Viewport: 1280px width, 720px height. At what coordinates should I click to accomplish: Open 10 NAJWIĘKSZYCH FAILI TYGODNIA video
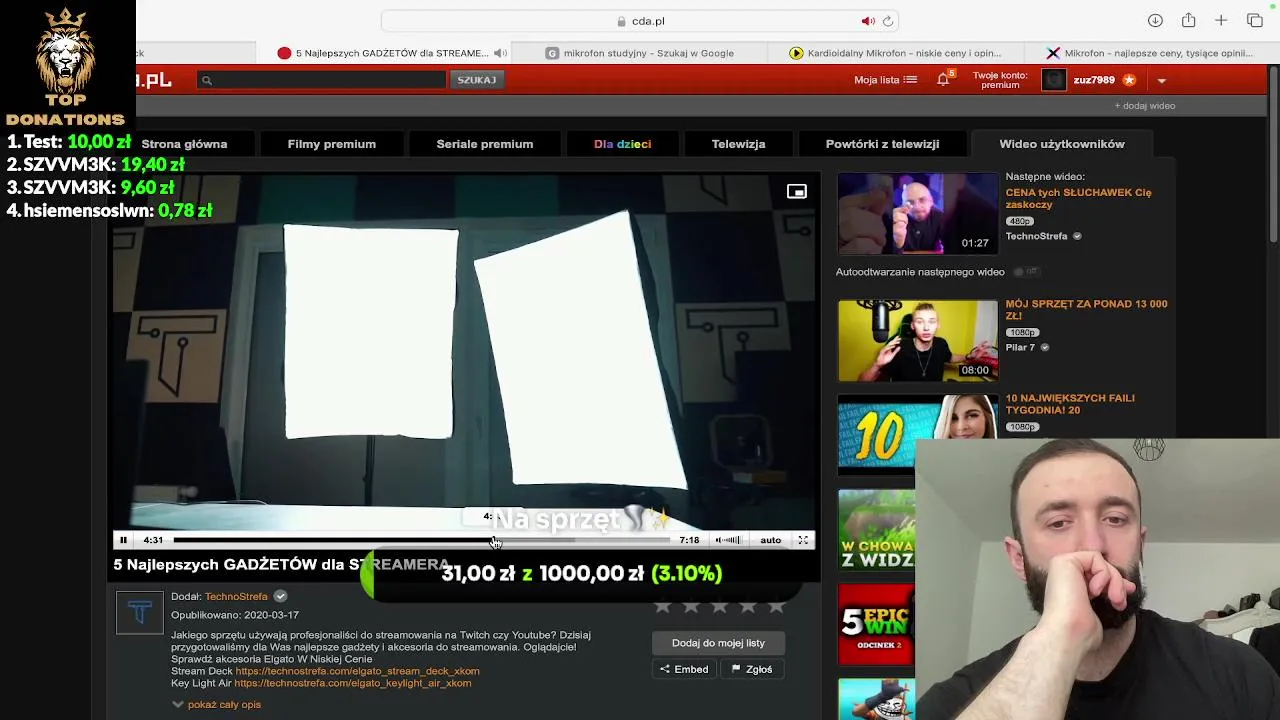pyautogui.click(x=1070, y=404)
